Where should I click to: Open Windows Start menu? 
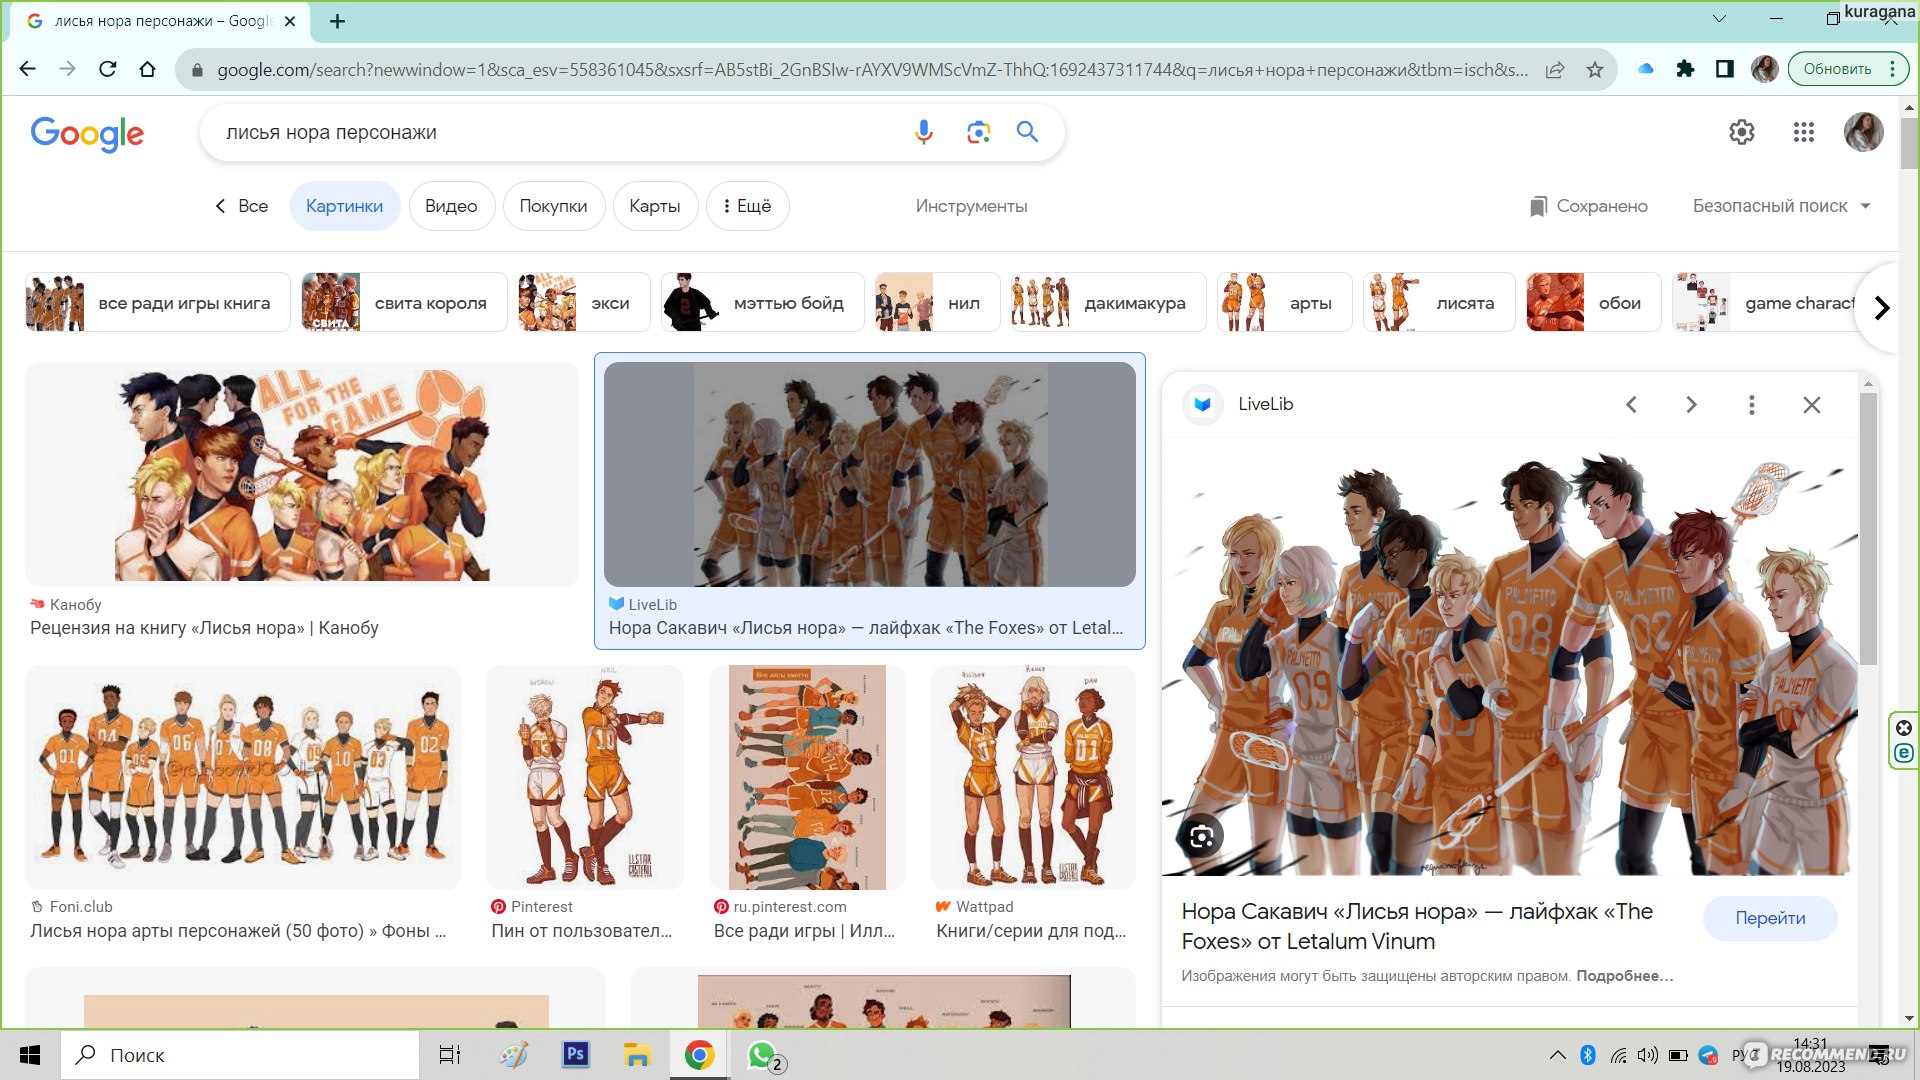[30, 1055]
